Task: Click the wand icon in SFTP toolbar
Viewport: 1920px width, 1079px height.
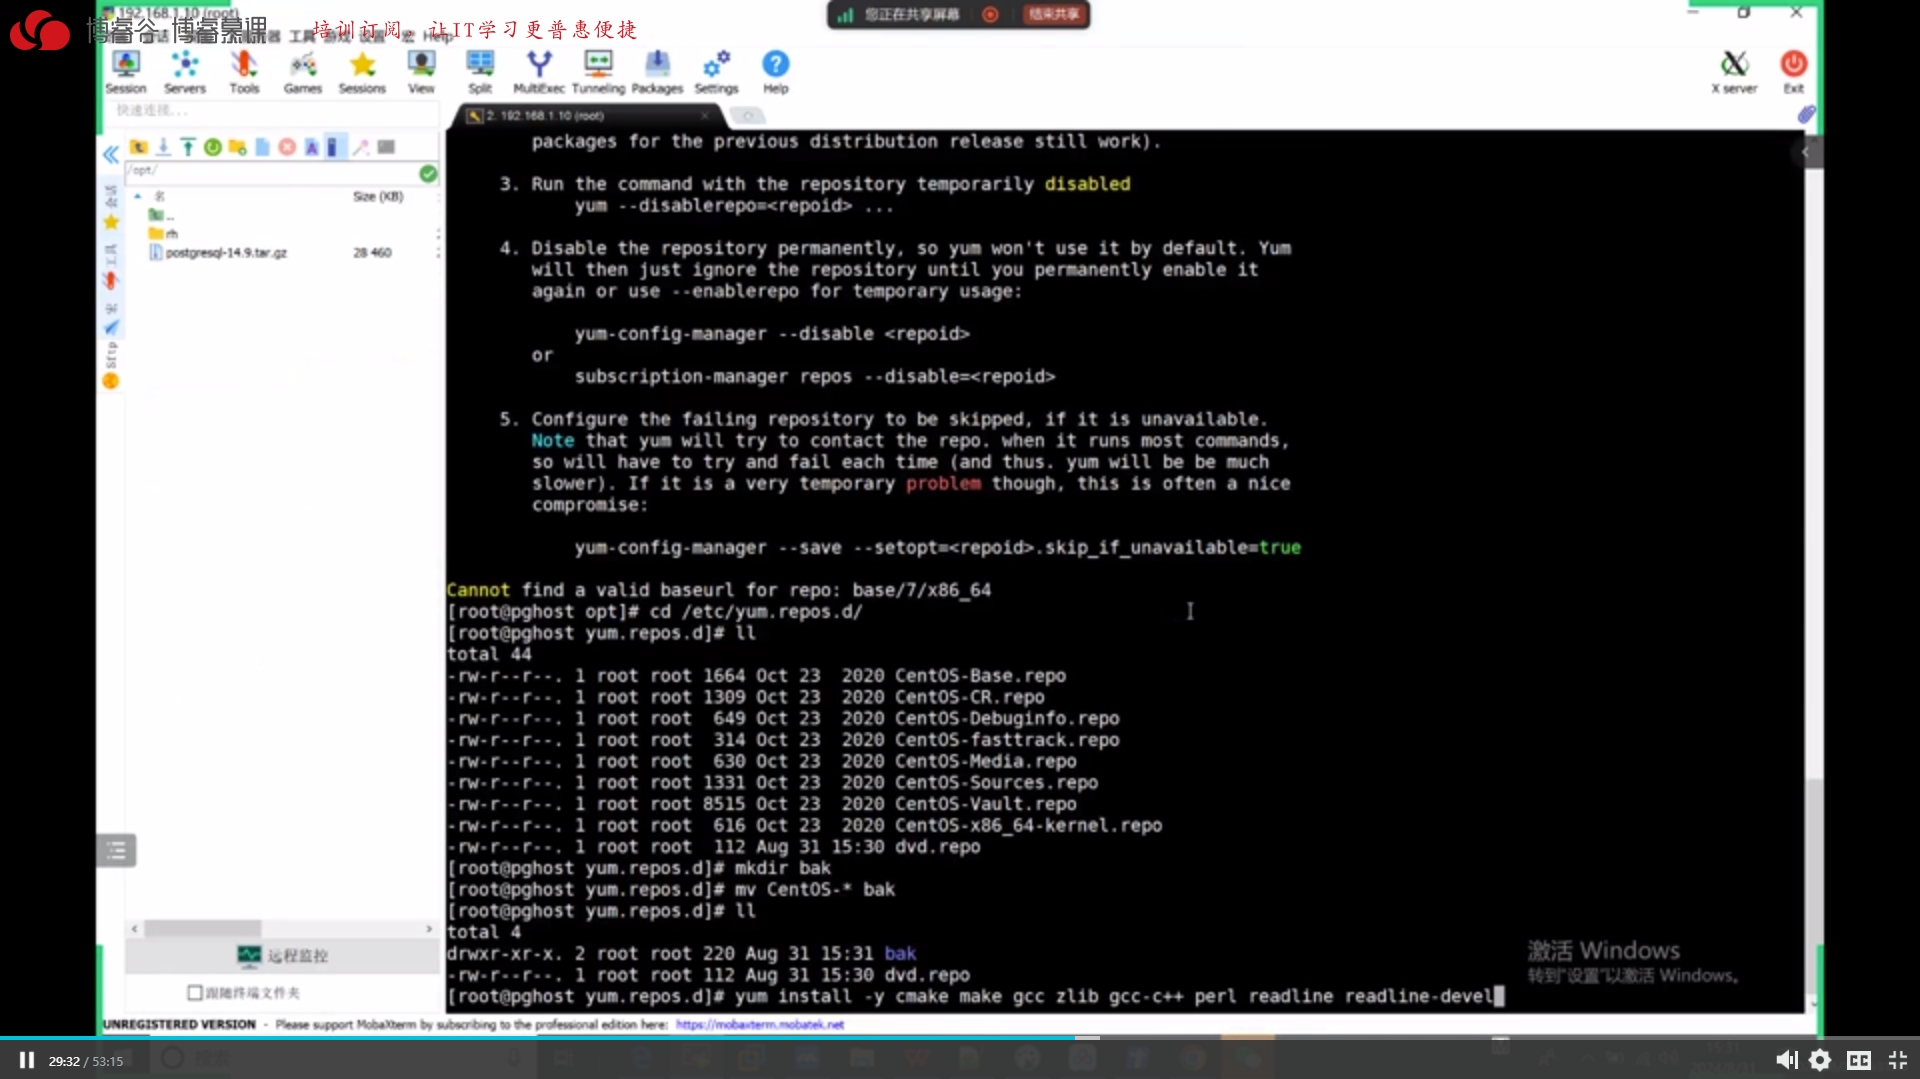Action: click(x=361, y=147)
